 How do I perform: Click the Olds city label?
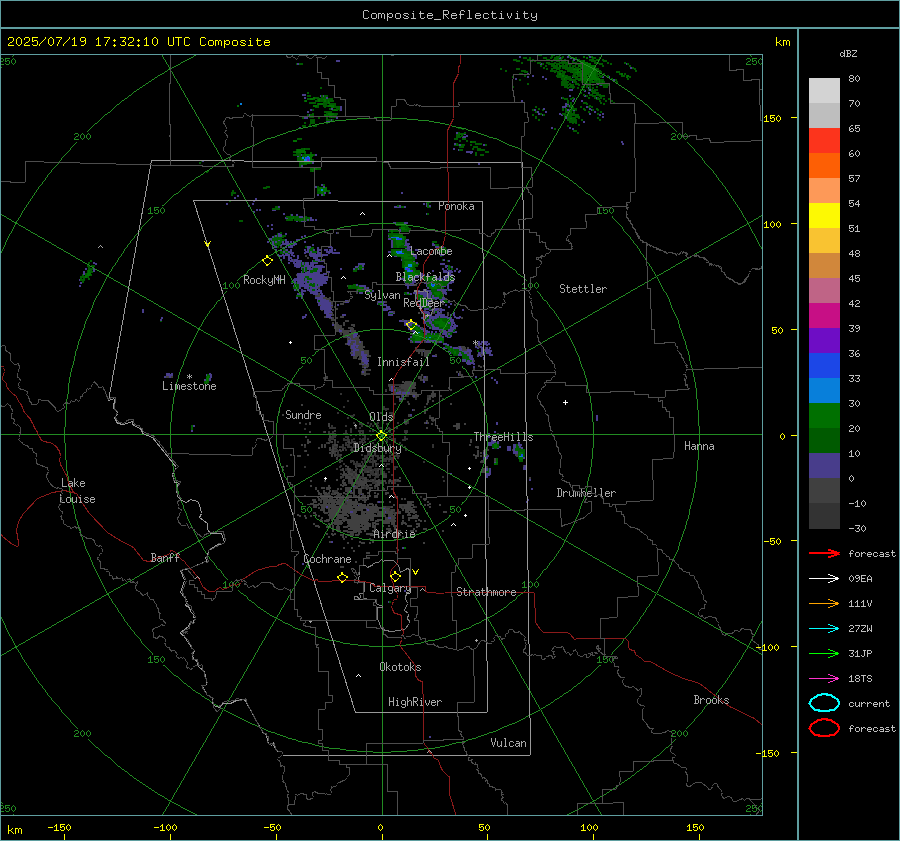pyautogui.click(x=381, y=417)
